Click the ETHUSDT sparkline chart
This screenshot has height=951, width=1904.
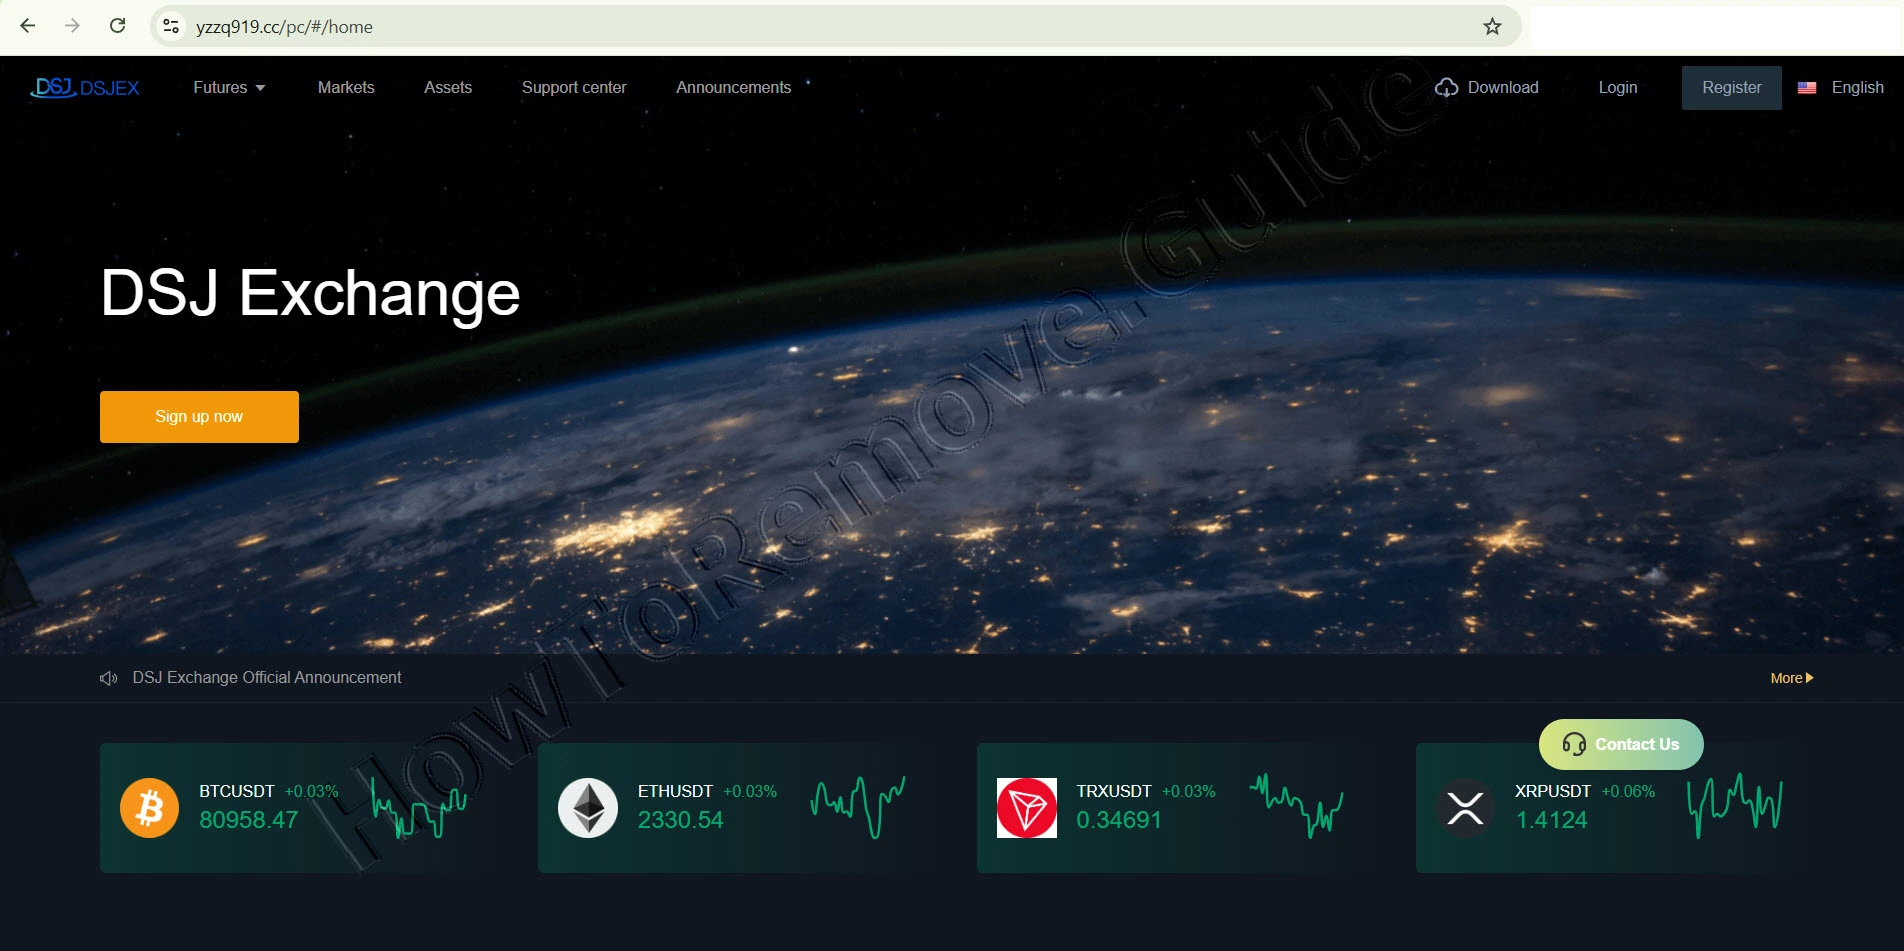click(x=858, y=806)
